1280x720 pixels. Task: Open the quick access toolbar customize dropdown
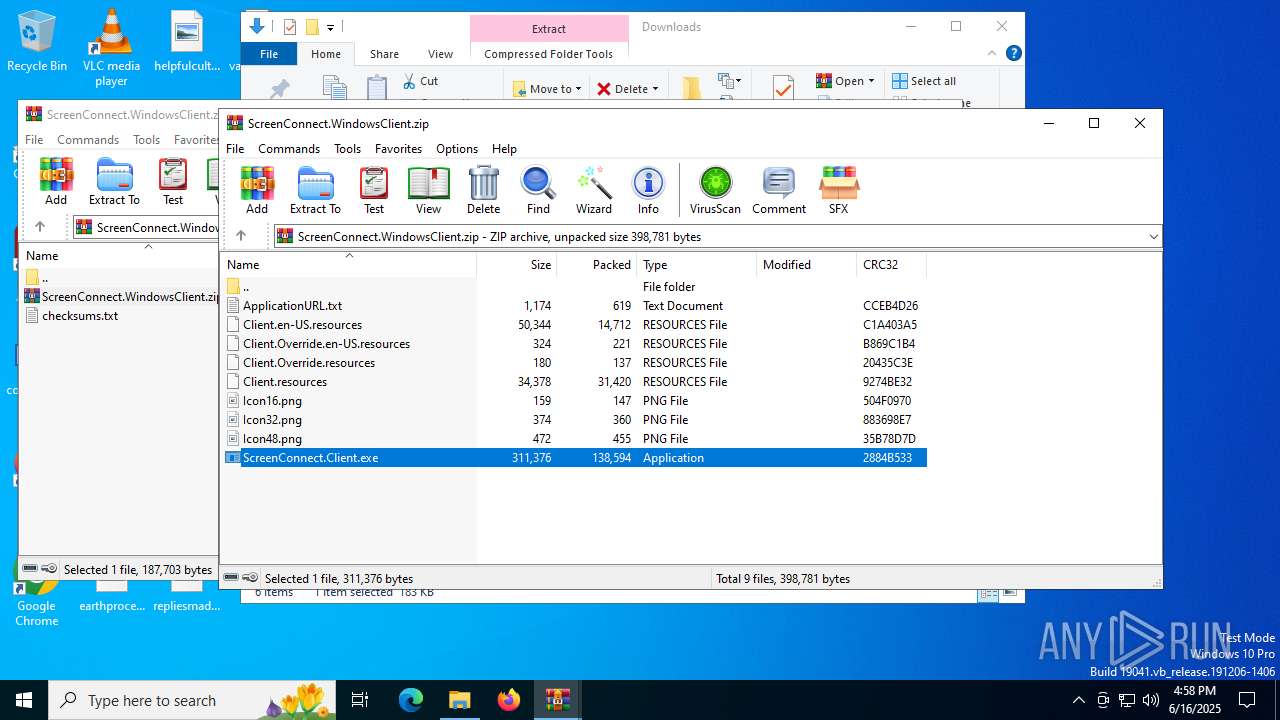point(330,27)
